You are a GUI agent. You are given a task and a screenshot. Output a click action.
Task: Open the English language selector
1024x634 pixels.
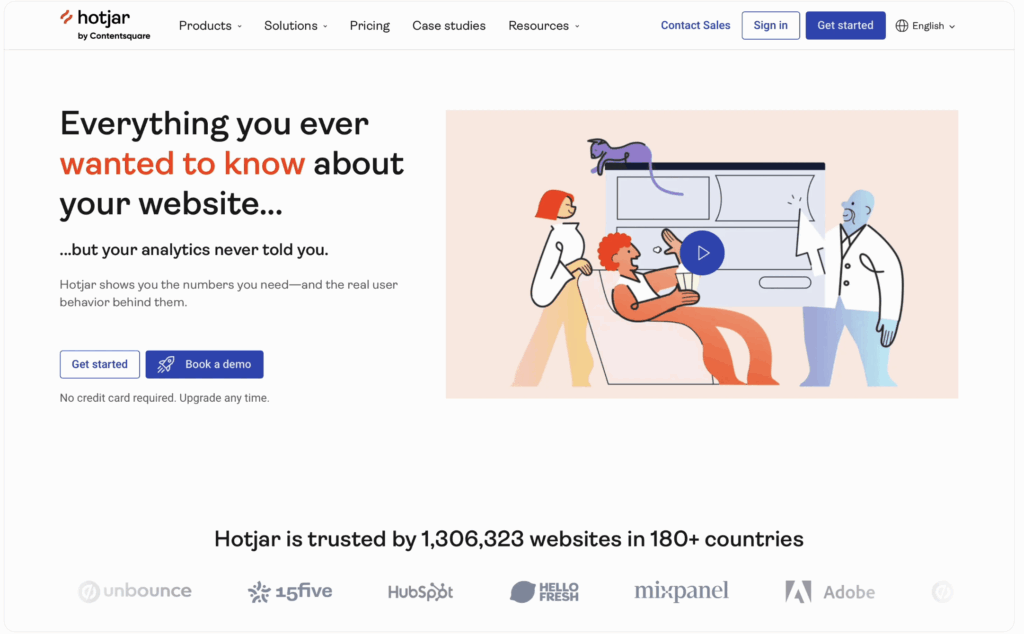pyautogui.click(x=925, y=26)
